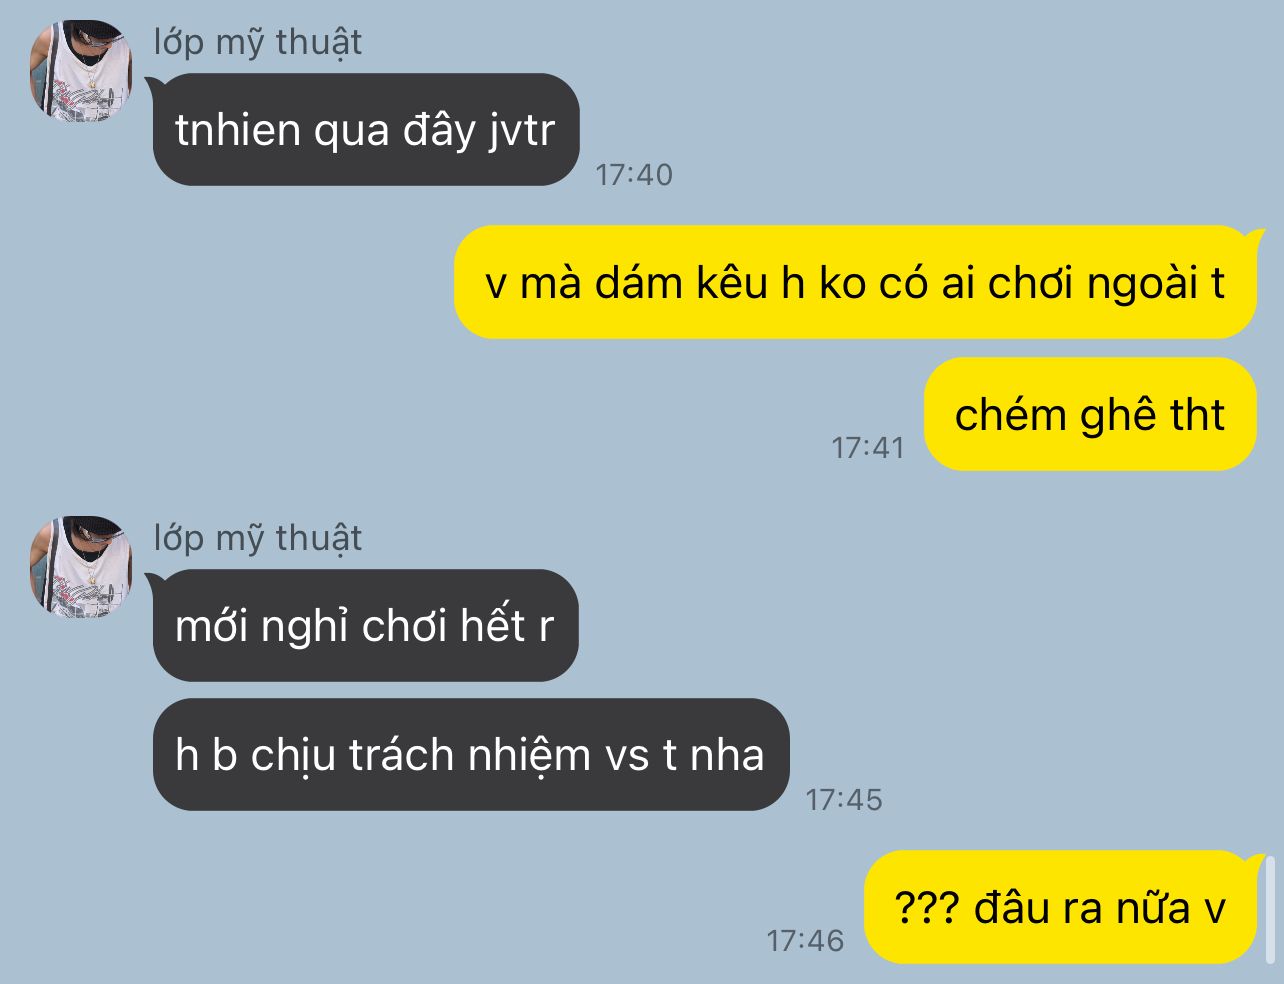Select the yellow "chém ghê tht" message

point(1090,414)
